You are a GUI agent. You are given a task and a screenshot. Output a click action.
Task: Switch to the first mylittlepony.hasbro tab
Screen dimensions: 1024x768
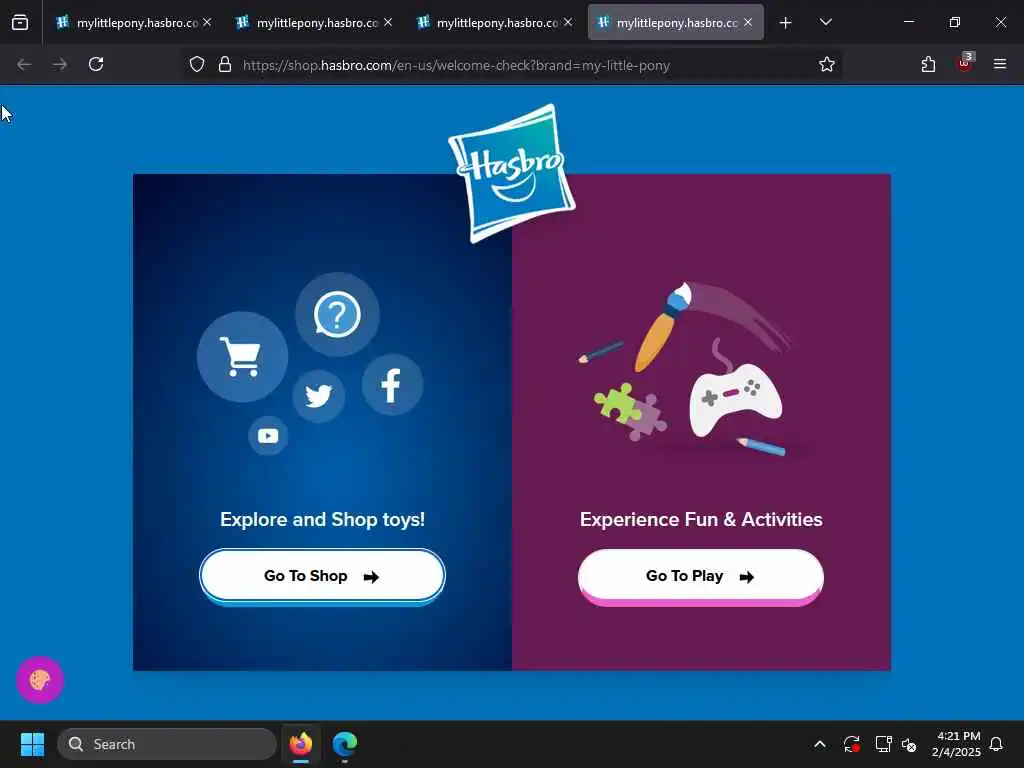pos(135,23)
